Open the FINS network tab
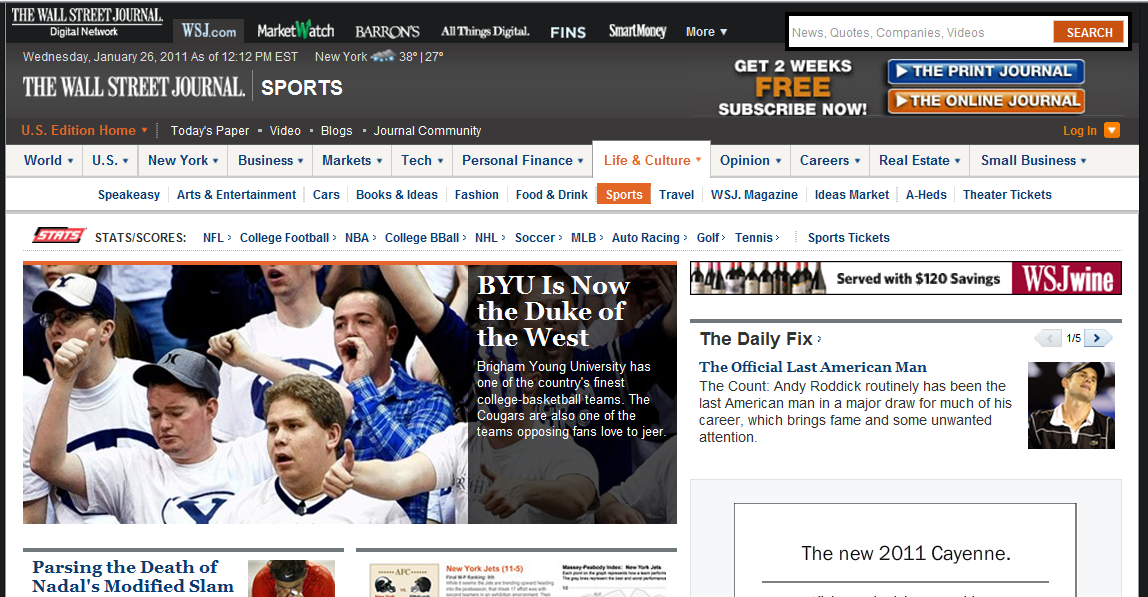Viewport: 1148px width, 597px height. point(568,32)
